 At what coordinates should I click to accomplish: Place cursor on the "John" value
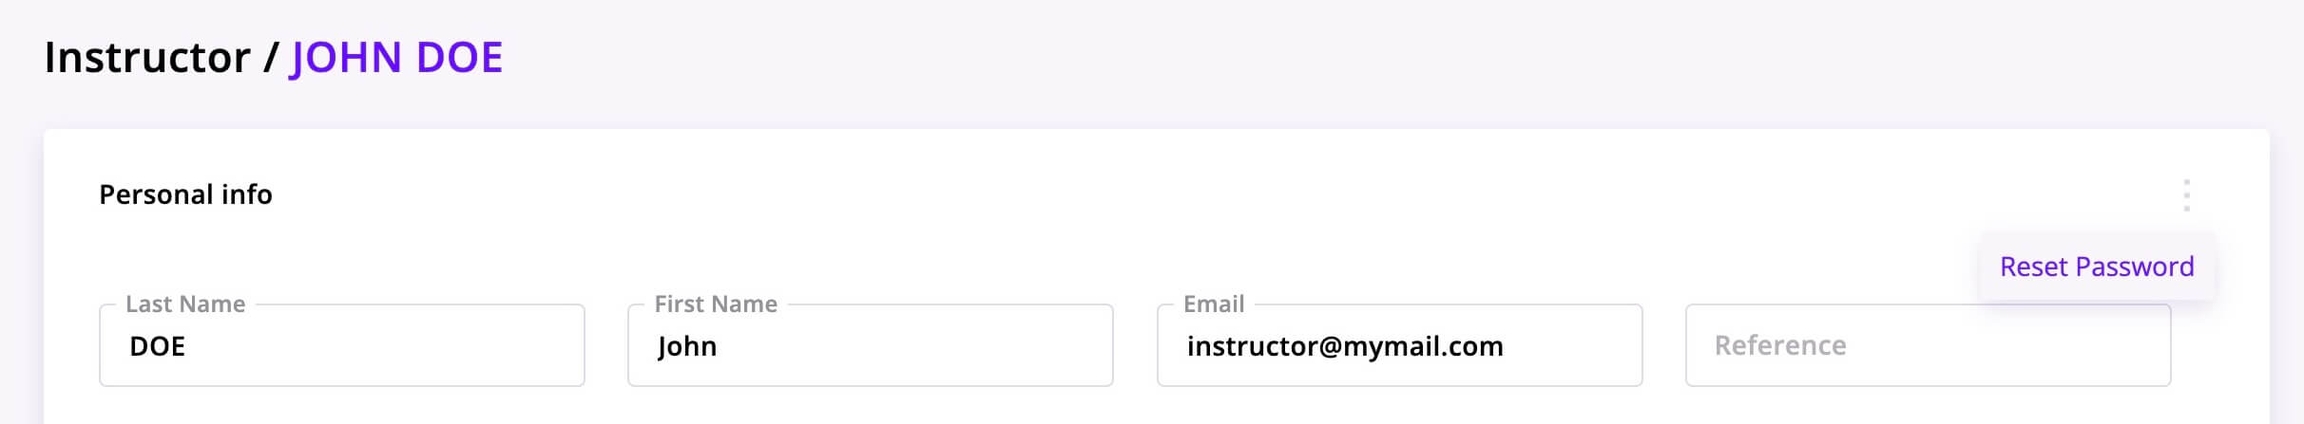coord(687,346)
